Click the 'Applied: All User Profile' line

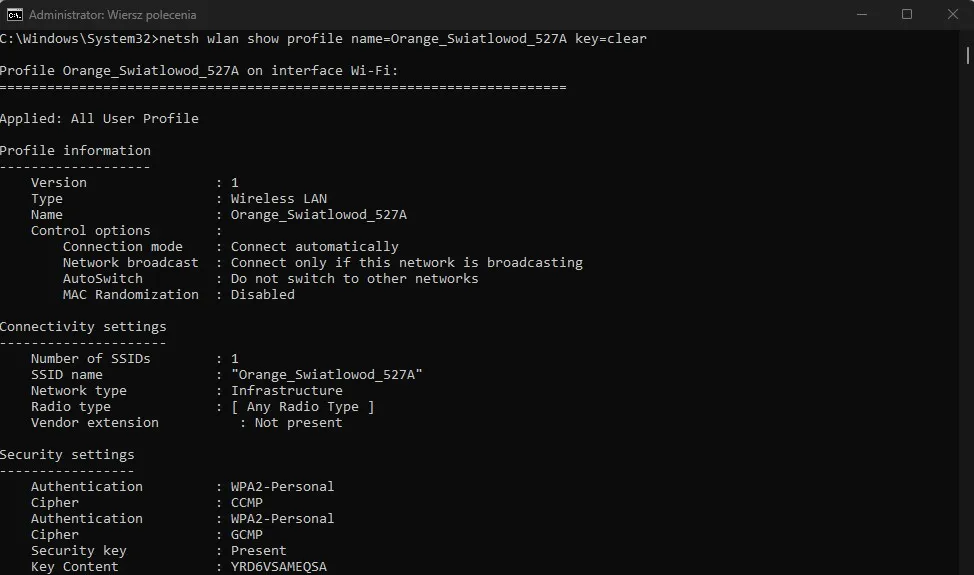click(99, 119)
